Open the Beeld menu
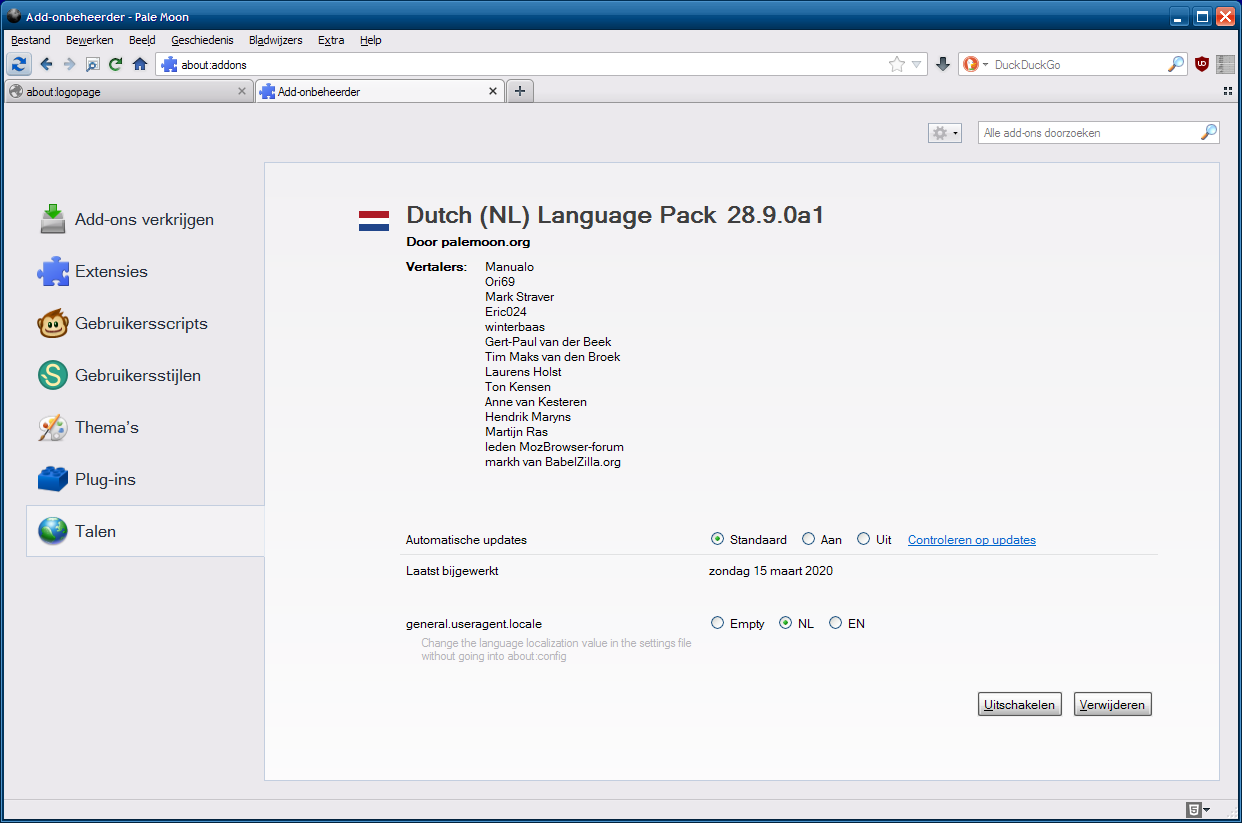This screenshot has width=1242, height=823. click(x=142, y=40)
